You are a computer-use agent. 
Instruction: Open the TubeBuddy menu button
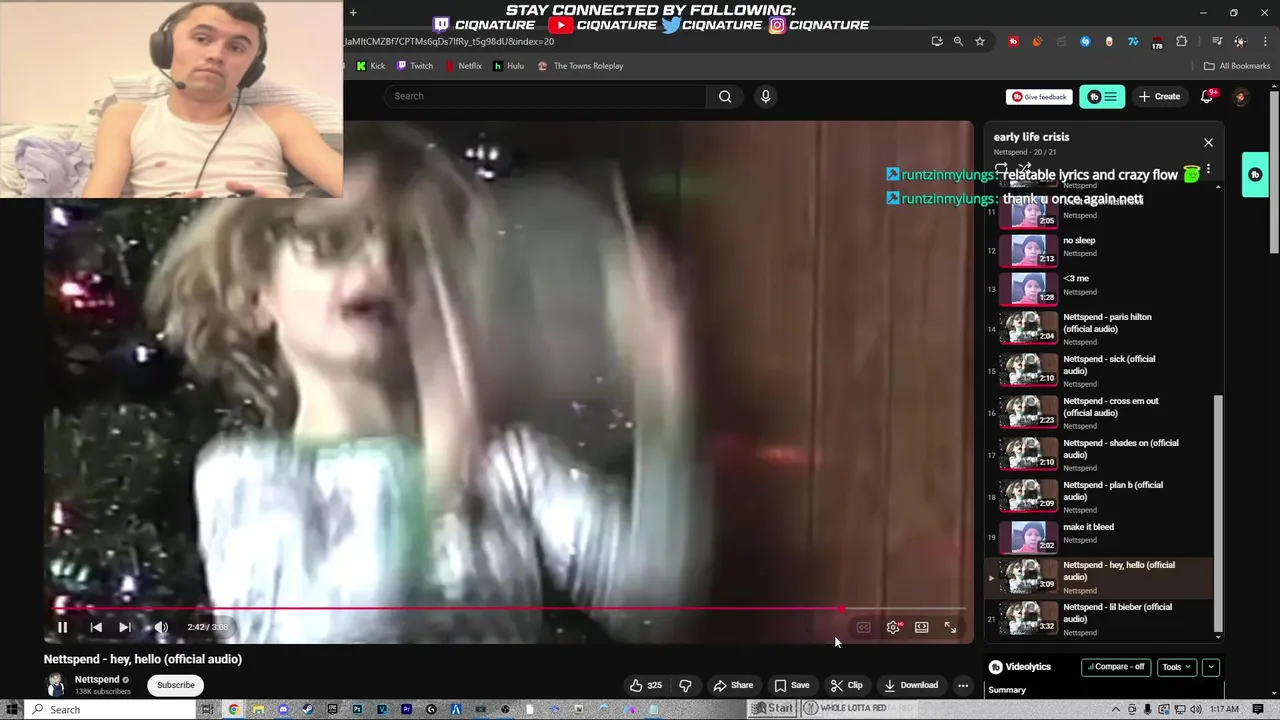point(1102,97)
